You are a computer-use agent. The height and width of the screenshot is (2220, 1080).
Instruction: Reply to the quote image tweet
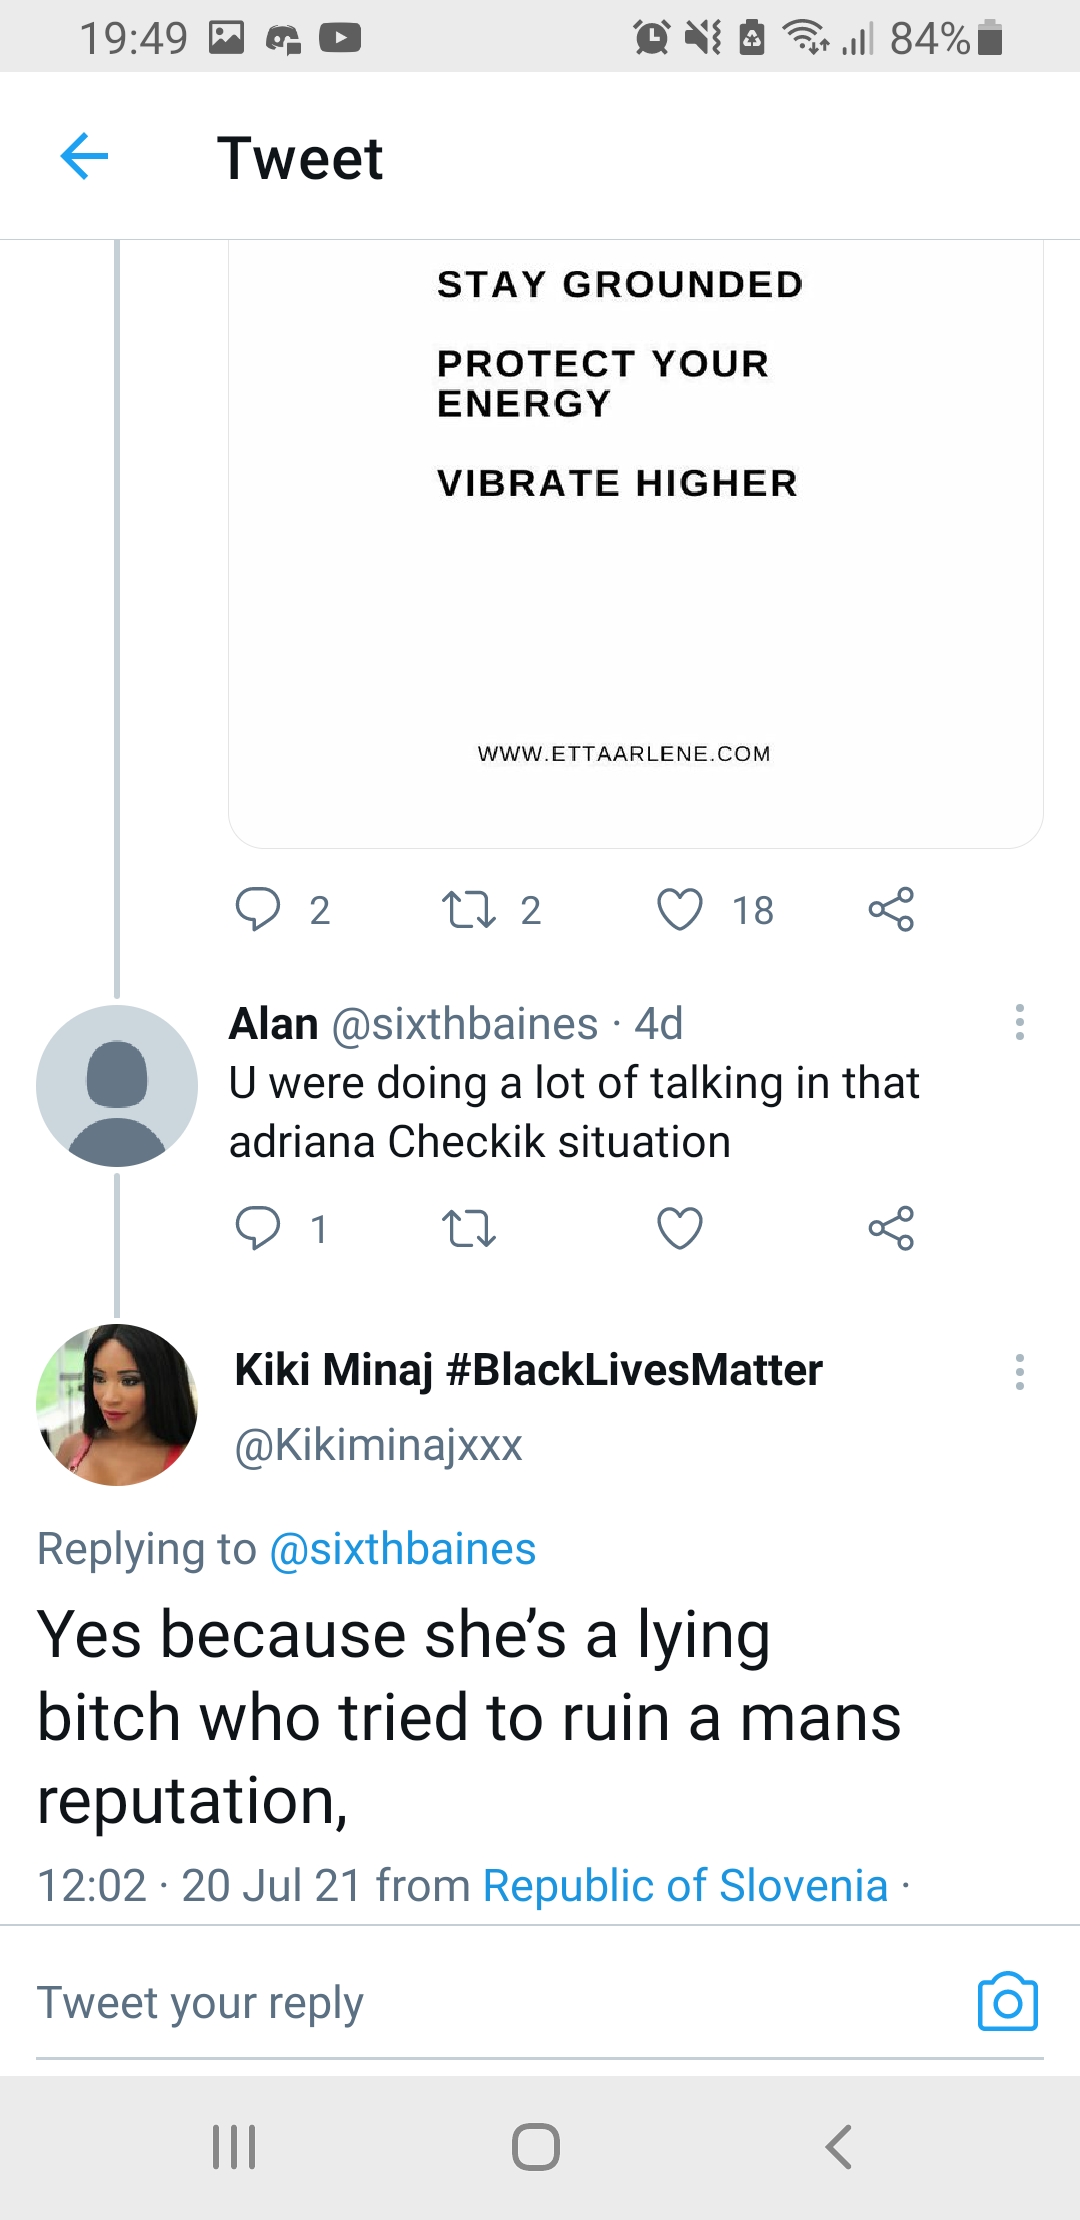pos(258,909)
